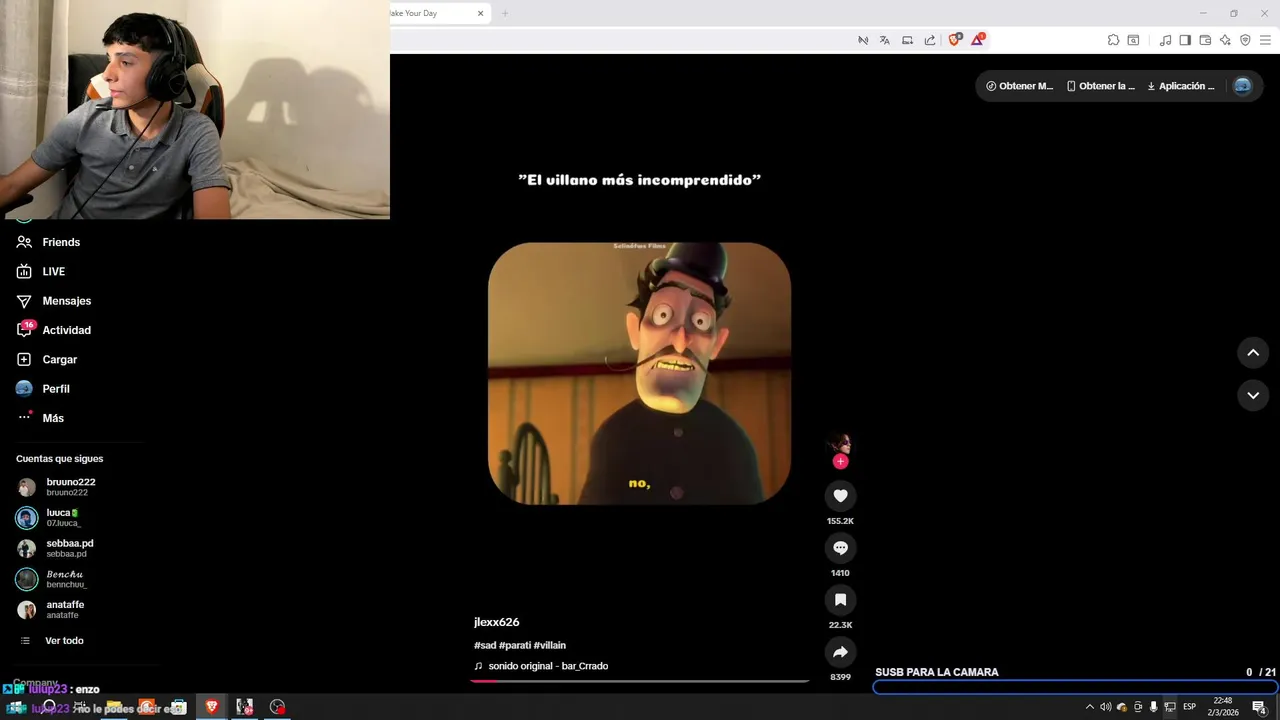
Task: Open the extensions puzzle icon
Action: (1113, 40)
